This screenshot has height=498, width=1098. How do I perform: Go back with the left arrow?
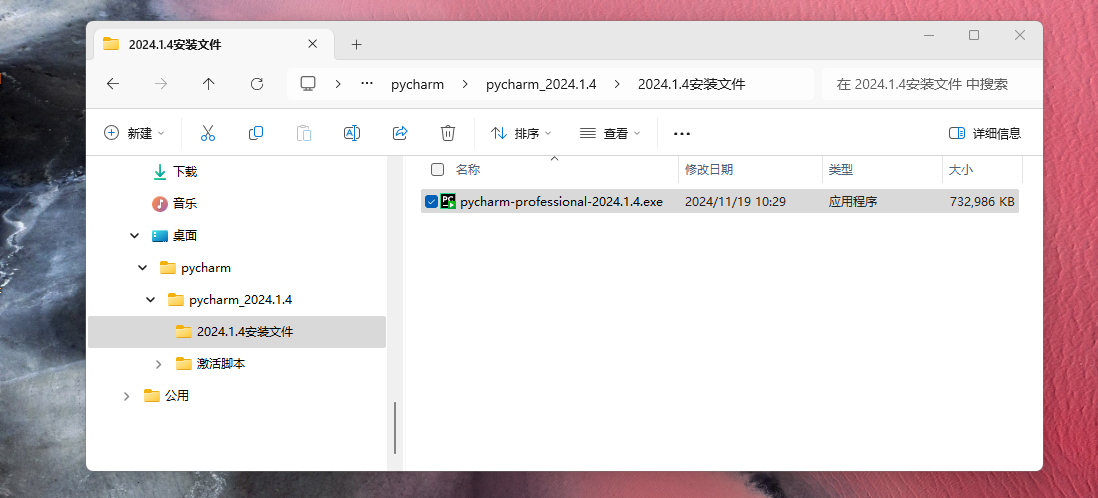pyautogui.click(x=113, y=84)
